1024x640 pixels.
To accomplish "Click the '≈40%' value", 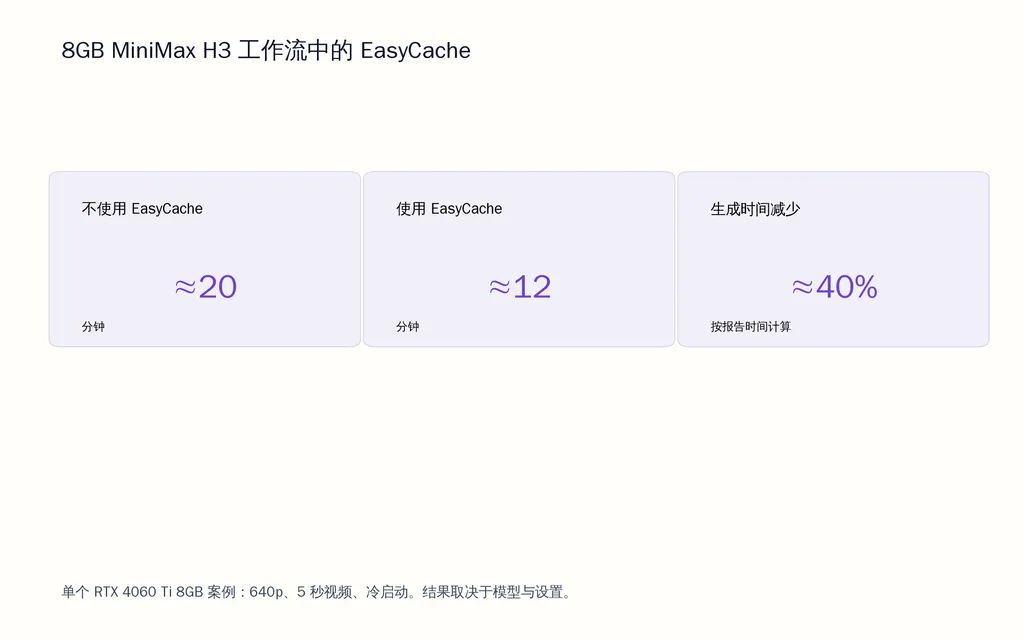I will coord(835,287).
